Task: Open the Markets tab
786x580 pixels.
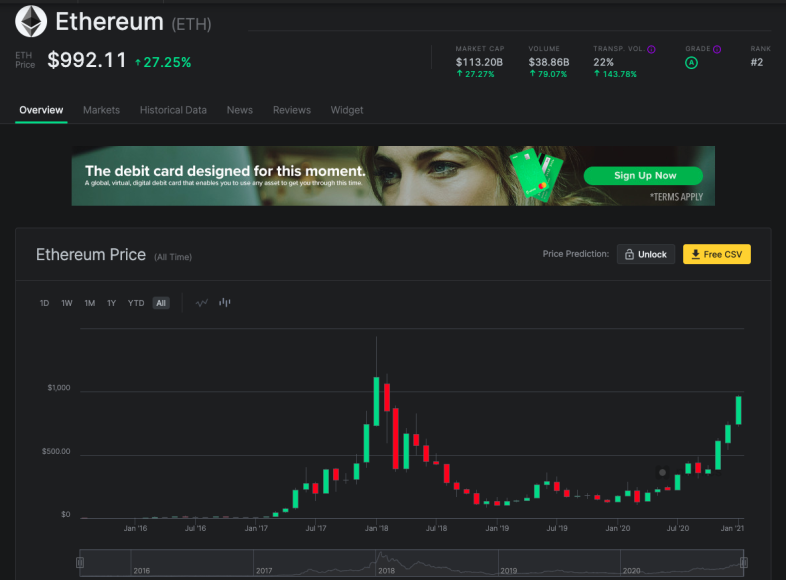Action: (x=101, y=110)
